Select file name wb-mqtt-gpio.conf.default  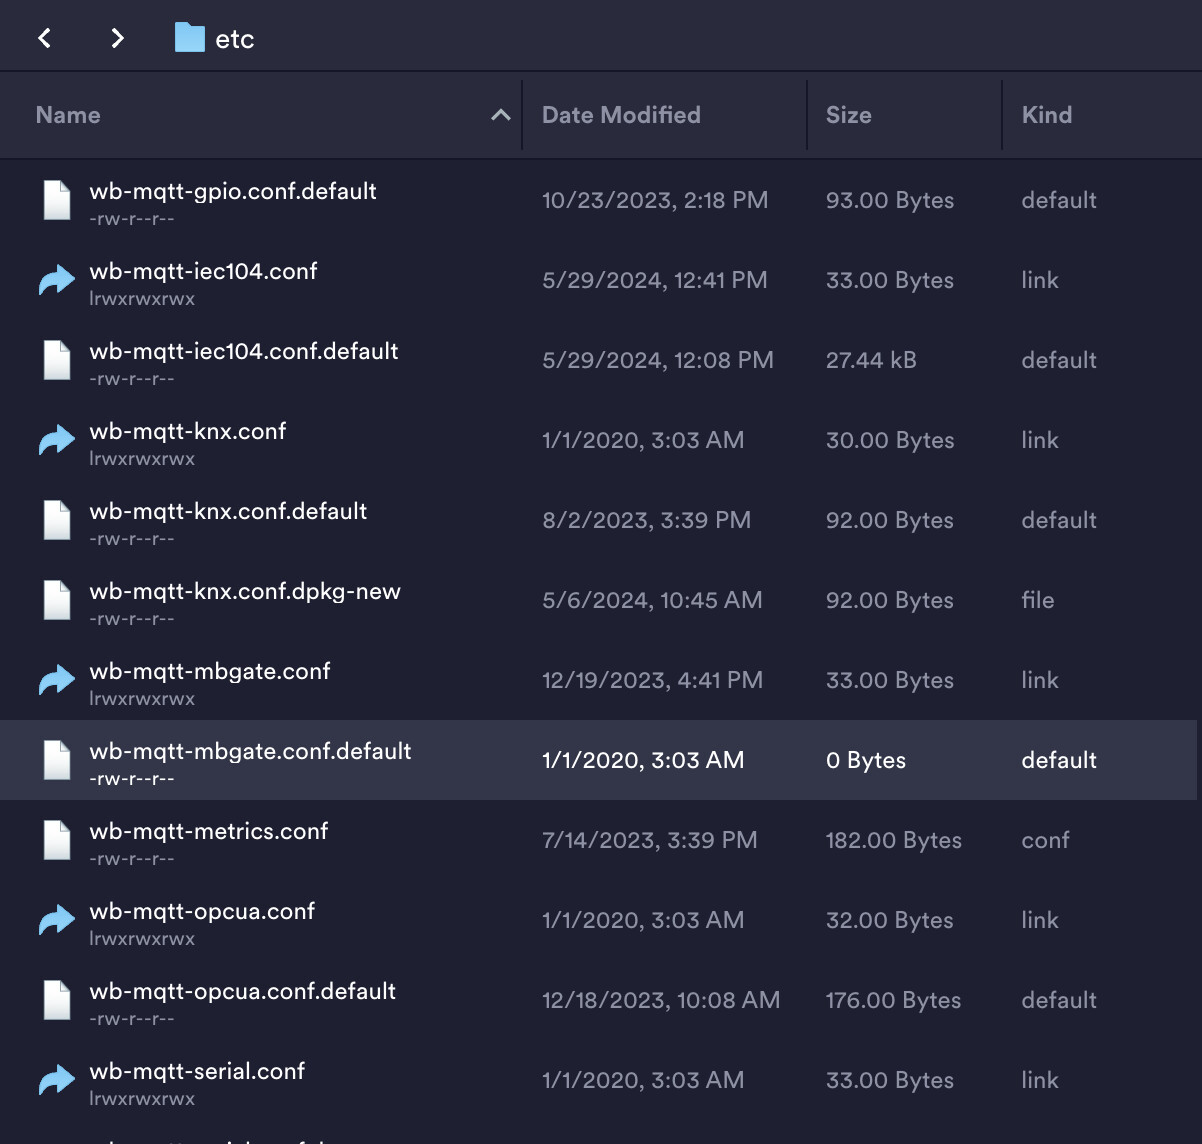point(233,191)
